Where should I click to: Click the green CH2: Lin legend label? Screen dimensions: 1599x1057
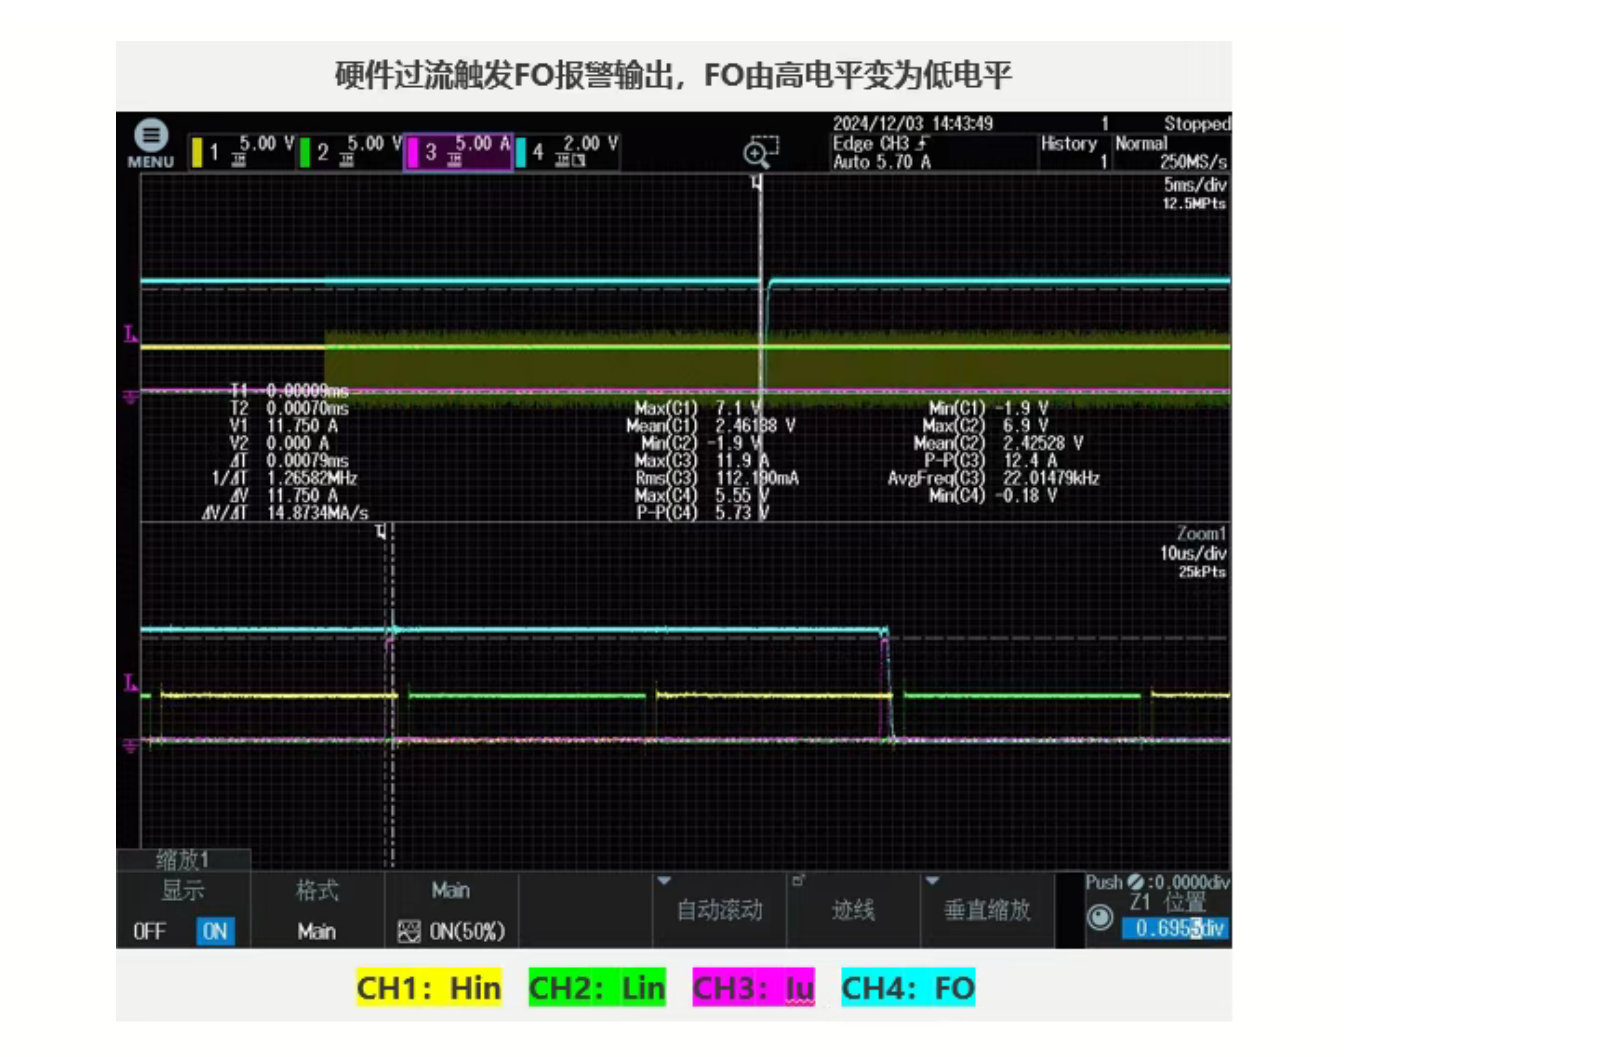coord(597,988)
